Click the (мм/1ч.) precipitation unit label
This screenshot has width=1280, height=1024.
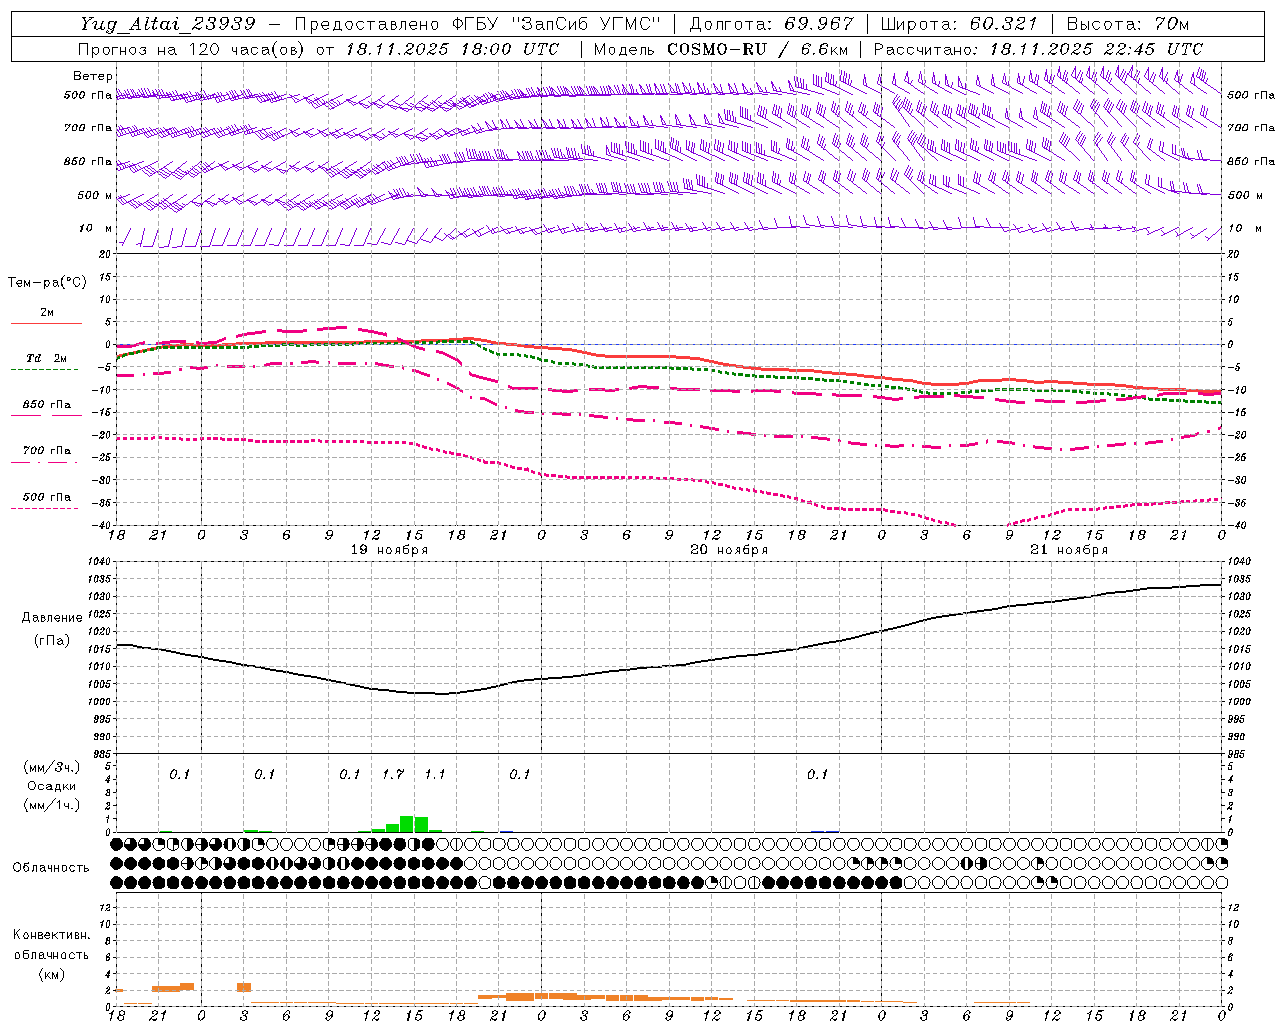click(52, 805)
